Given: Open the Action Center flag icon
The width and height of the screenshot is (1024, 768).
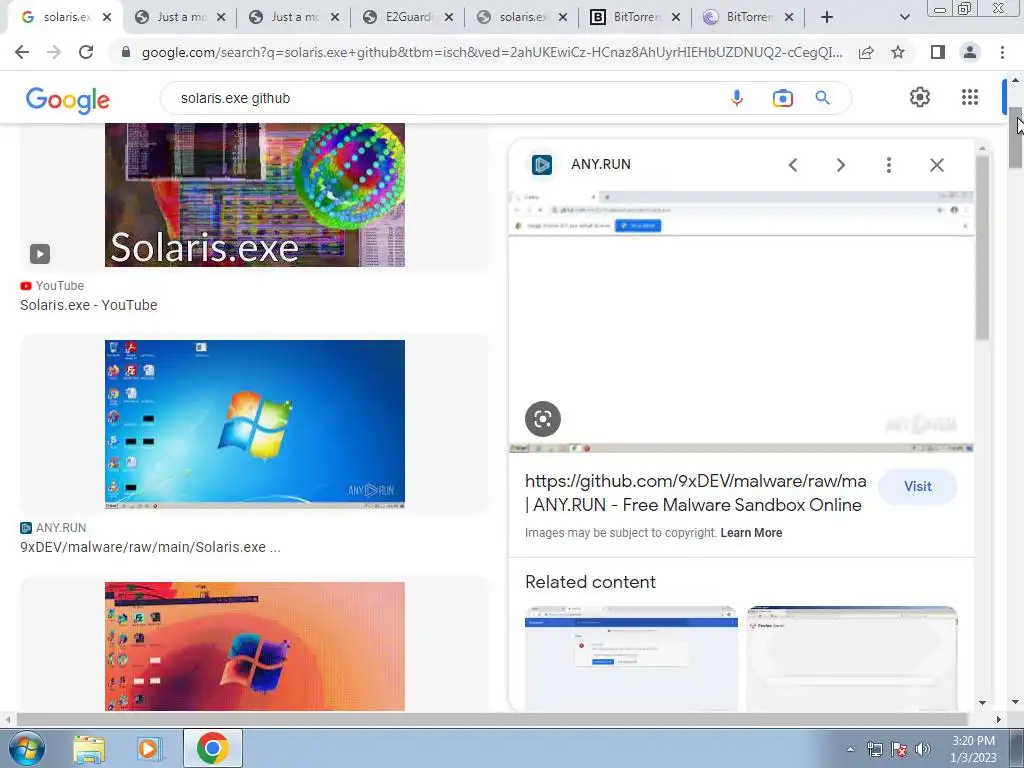Looking at the screenshot, I should (899, 749).
